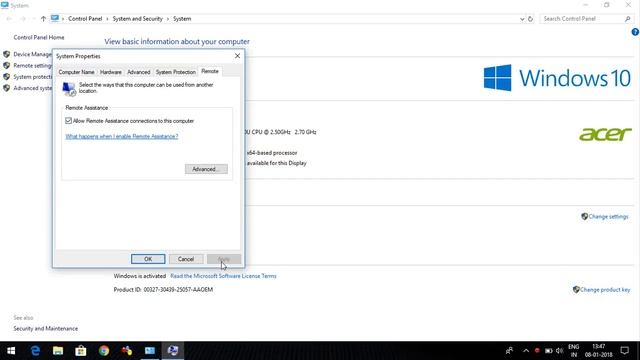Read the Microsoft Software License Terms link
The height and width of the screenshot is (360, 640).
[x=223, y=276]
